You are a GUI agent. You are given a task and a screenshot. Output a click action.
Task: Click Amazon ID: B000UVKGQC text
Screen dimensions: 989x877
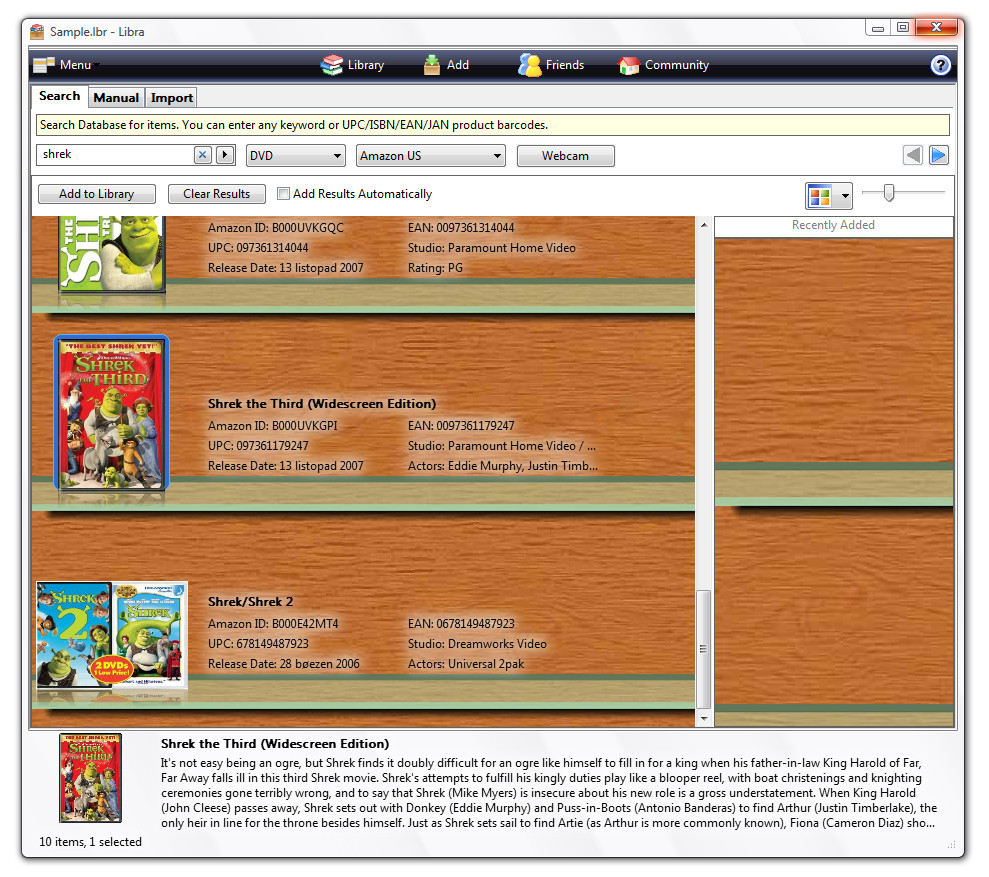[276, 228]
